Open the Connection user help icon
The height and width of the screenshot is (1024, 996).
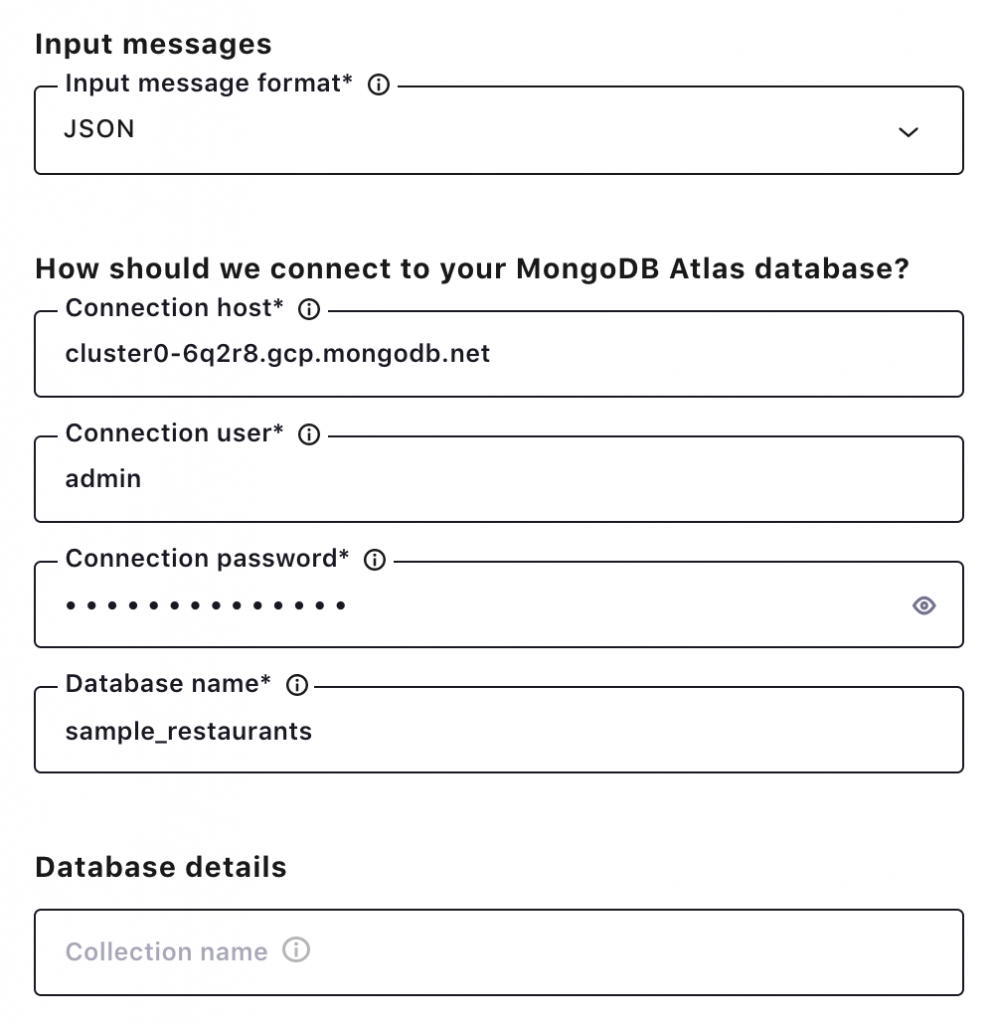click(310, 434)
